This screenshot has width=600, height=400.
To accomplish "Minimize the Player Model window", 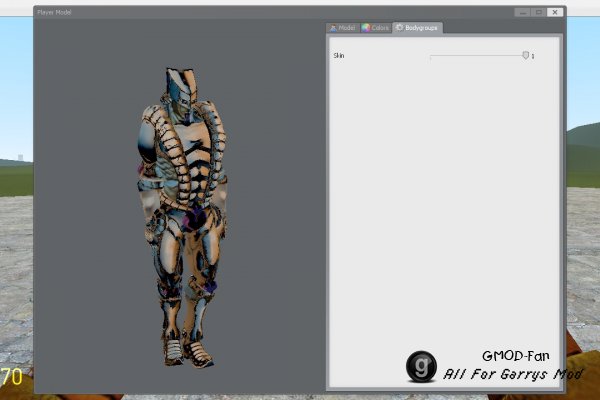I will tap(522, 12).
